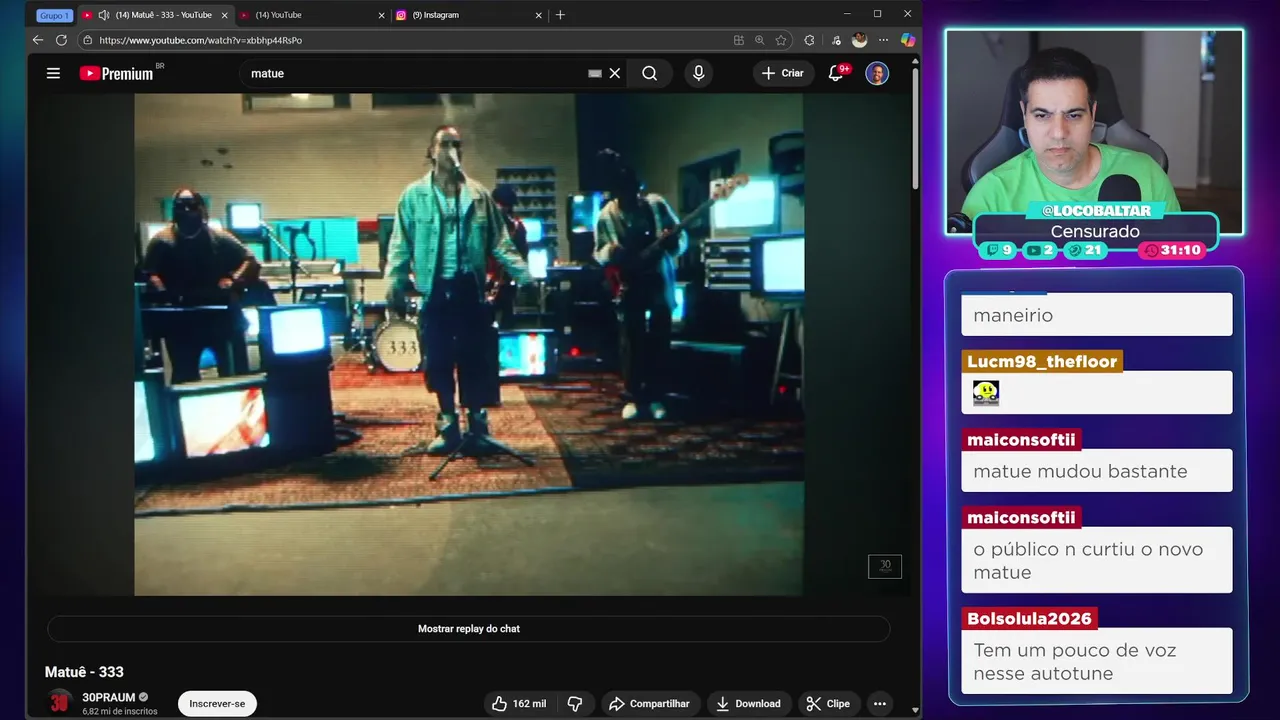Click username Lucm98_thefloor in chat
This screenshot has height=720, width=1280.
1042,362
